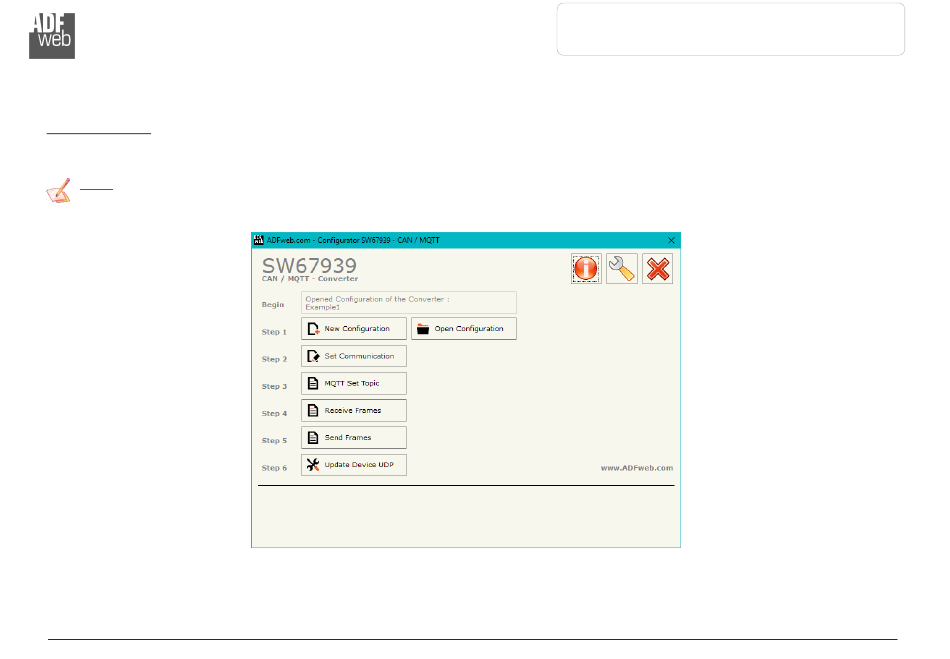
Task: Click the Configurator title bar app icon
Action: click(x=259, y=240)
